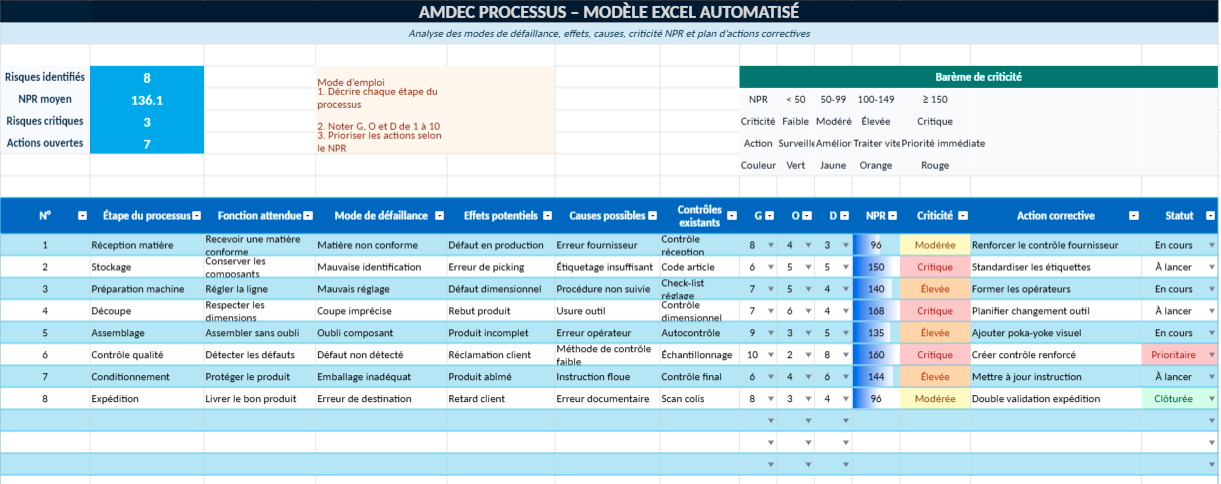Open O value dropdown for Assemblage row
This screenshot has width=1221, height=484.
click(x=808, y=333)
